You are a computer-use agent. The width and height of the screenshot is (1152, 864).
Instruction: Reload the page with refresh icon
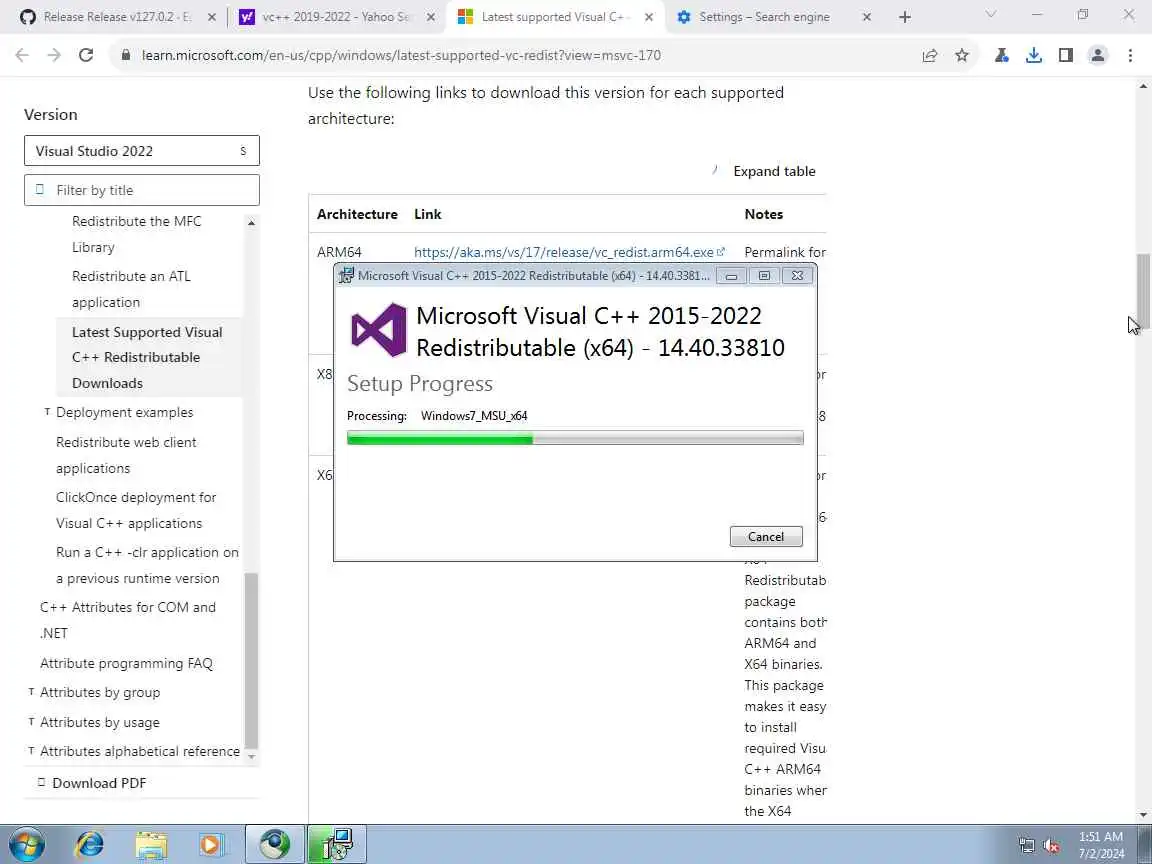click(86, 55)
